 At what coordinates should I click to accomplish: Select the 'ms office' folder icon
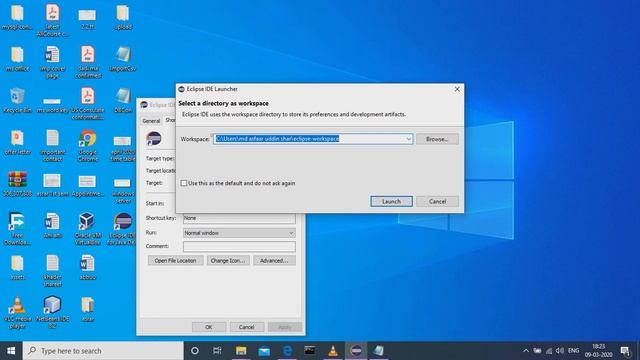[x=17, y=59]
